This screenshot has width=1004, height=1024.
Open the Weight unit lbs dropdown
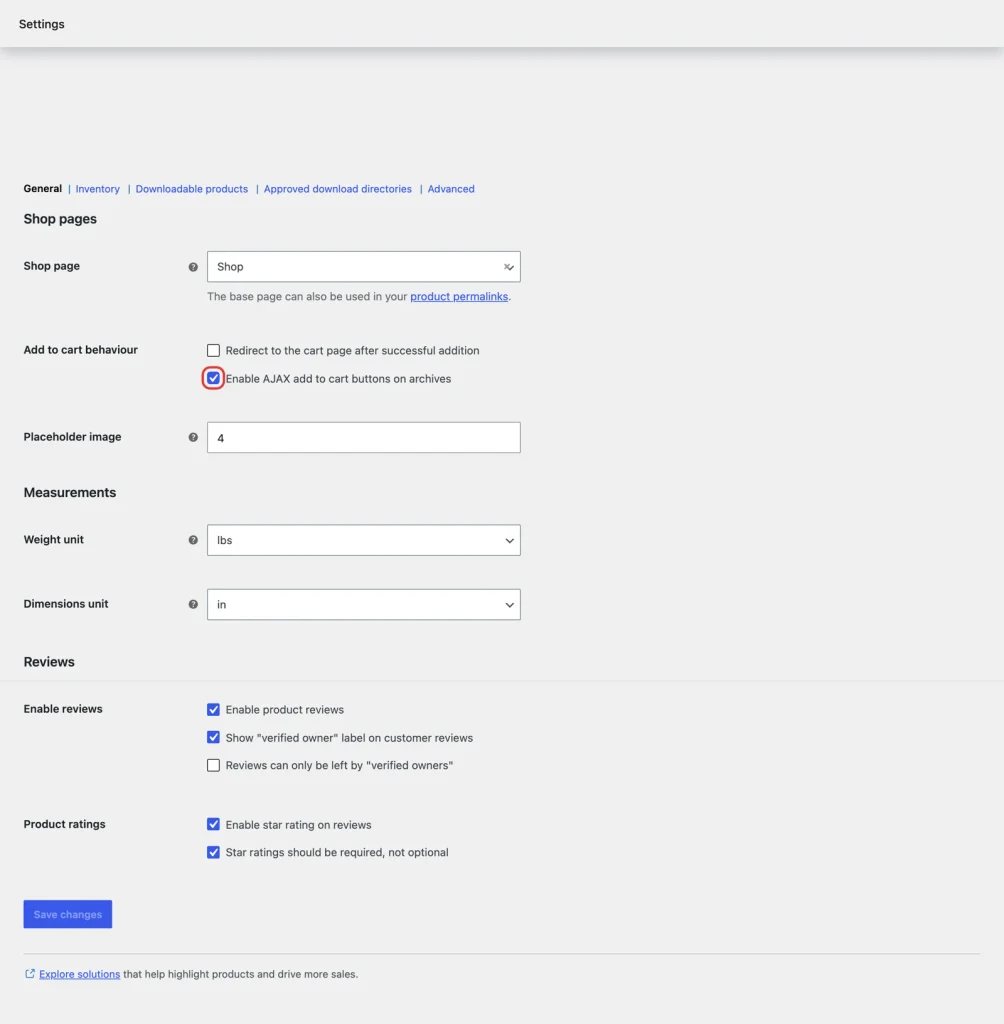tap(363, 540)
